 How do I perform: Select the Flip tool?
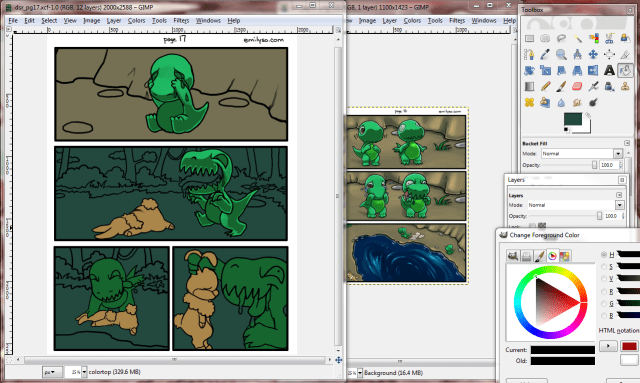point(593,70)
